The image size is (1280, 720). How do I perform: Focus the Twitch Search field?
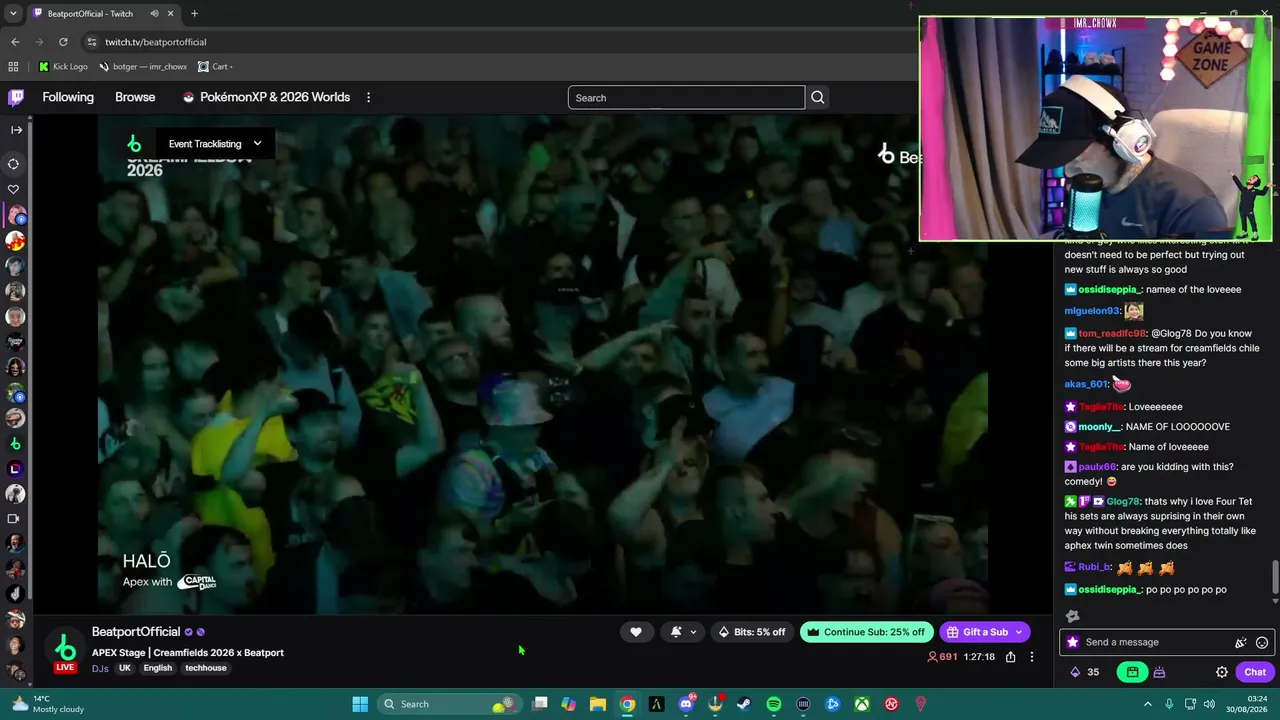[x=686, y=98]
